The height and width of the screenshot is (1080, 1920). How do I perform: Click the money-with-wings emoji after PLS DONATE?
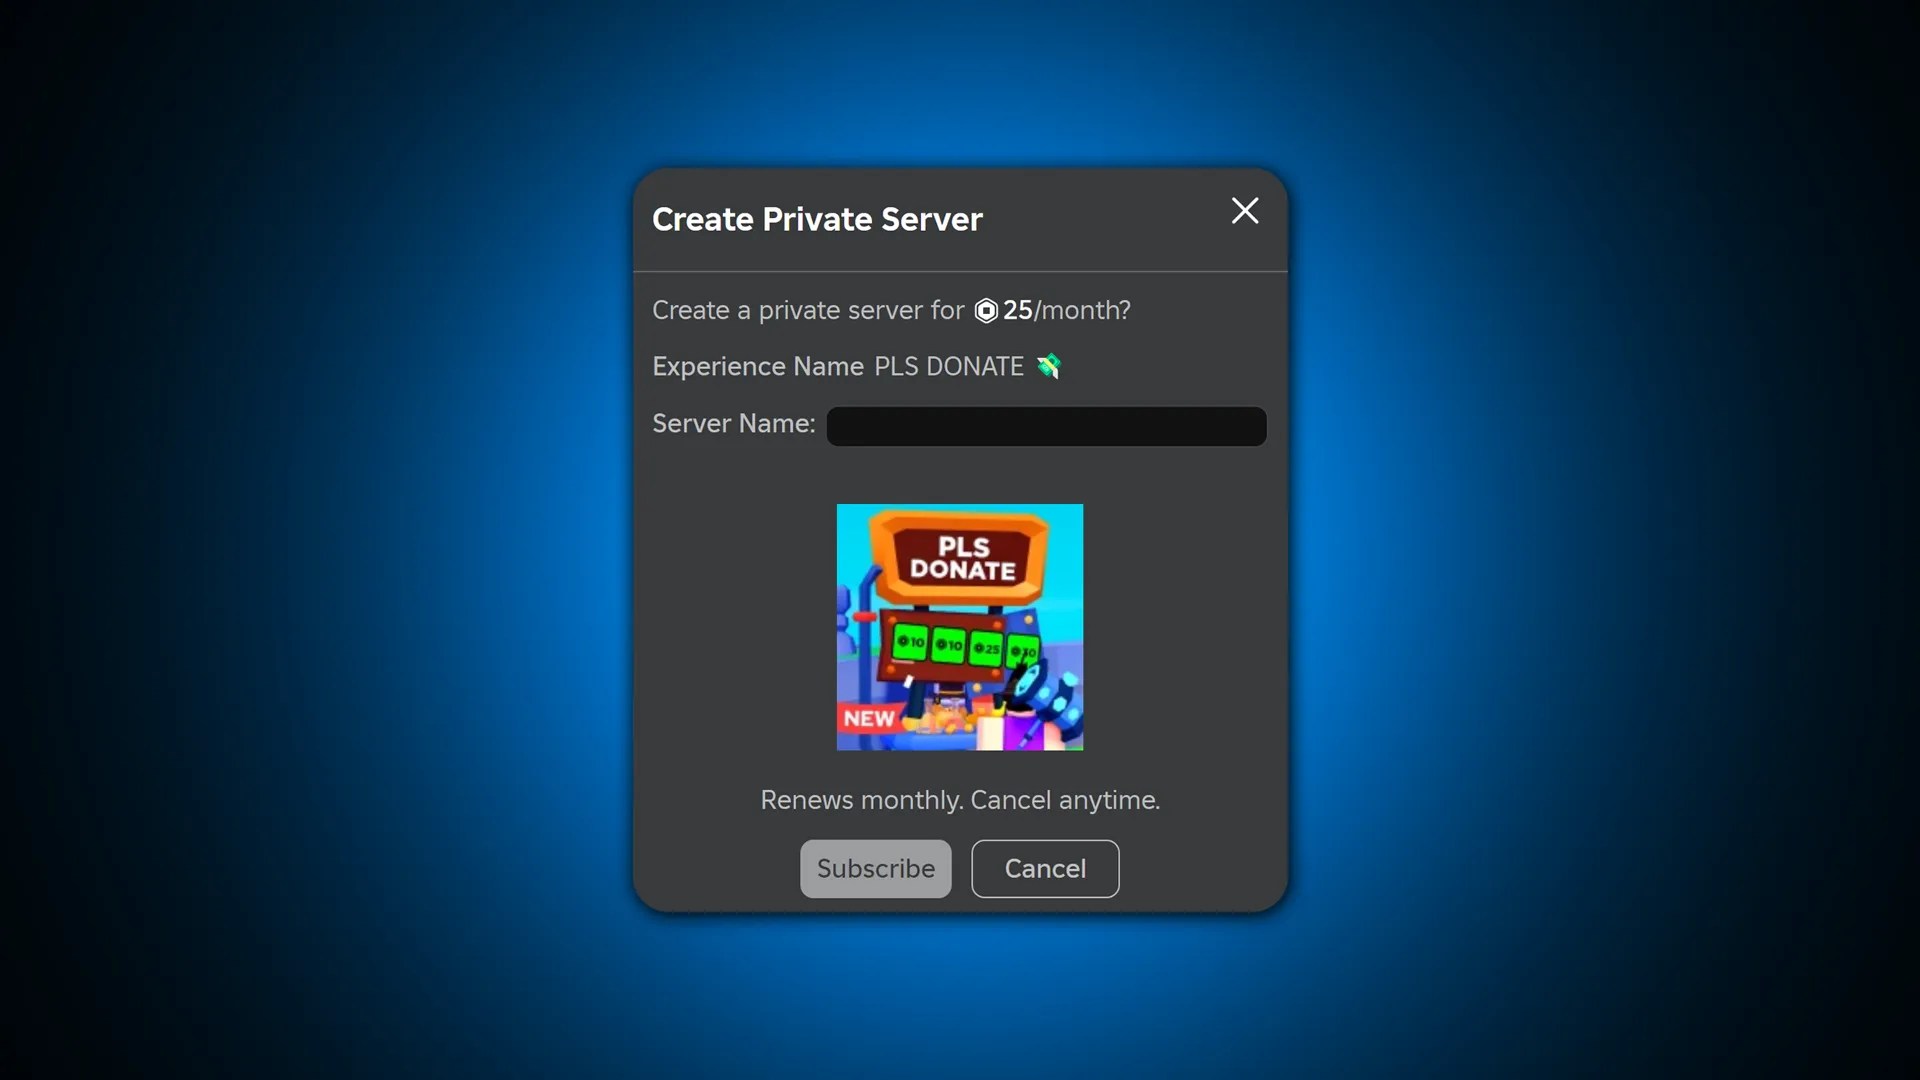[x=1049, y=367]
